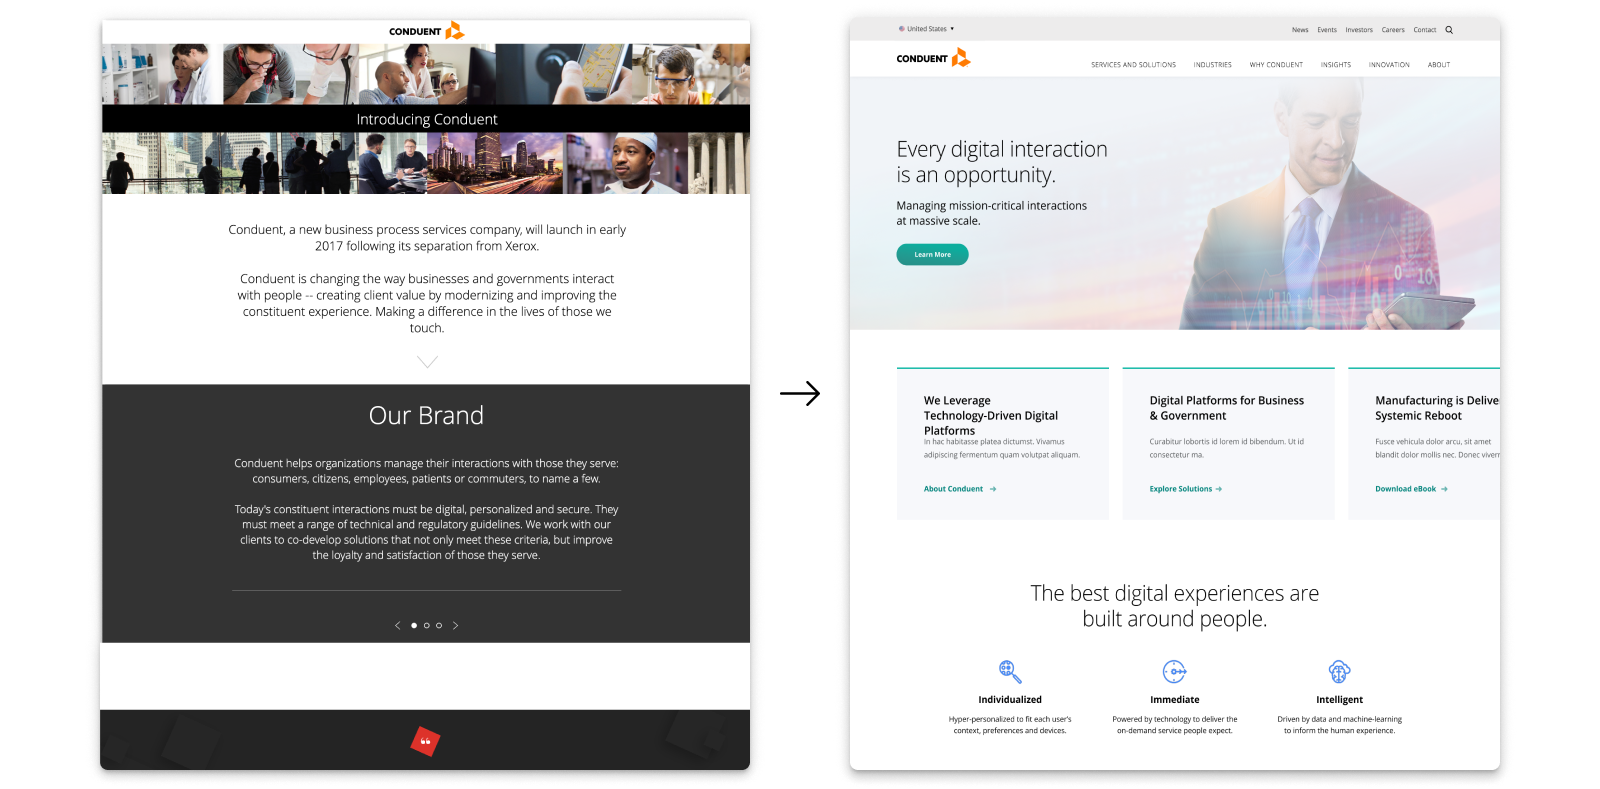Click the We Leverage Technology-Driven Digital Platforms card title
The width and height of the screenshot is (1600, 789).
tap(991, 415)
